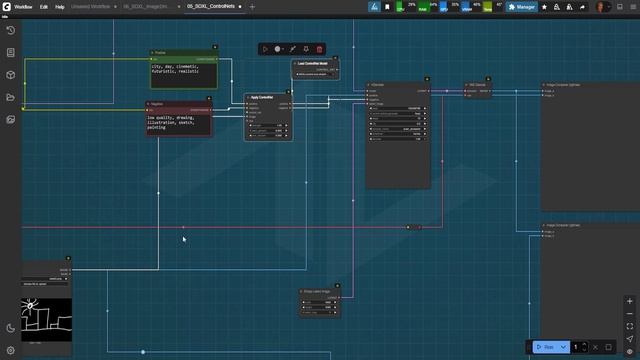Select the Apply ControlNet node title
640x360 pixels.
tap(262, 98)
